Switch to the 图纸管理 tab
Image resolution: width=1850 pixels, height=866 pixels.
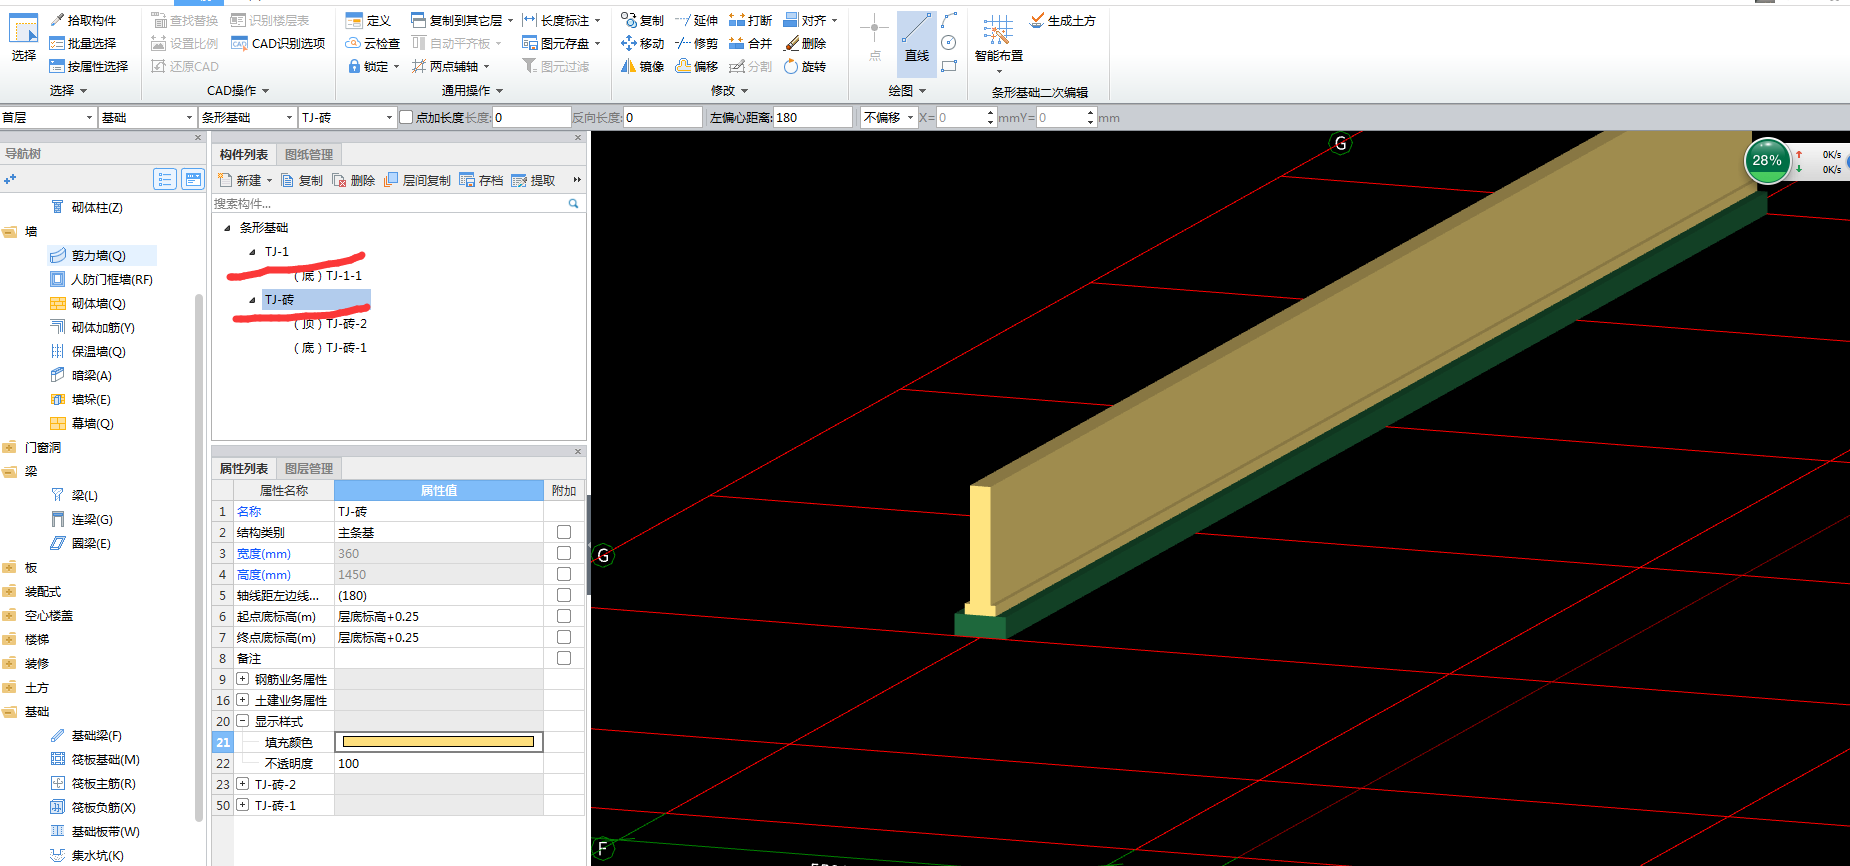(309, 154)
